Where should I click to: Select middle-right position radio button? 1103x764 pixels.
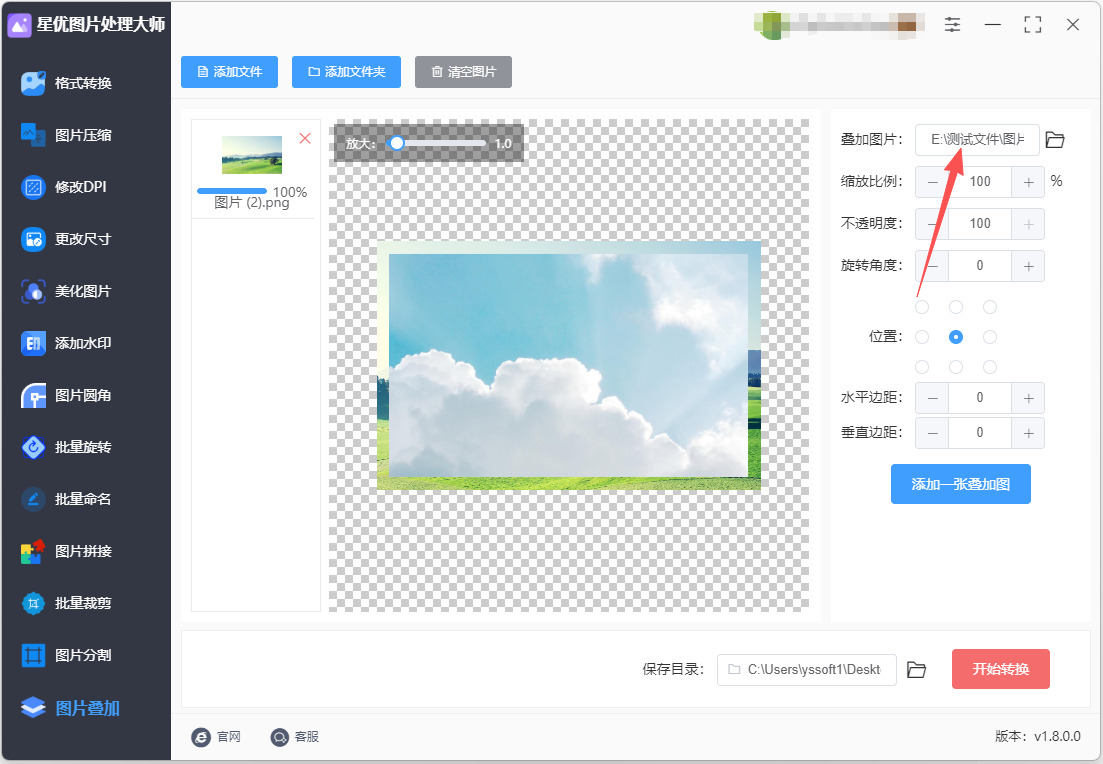pos(990,337)
